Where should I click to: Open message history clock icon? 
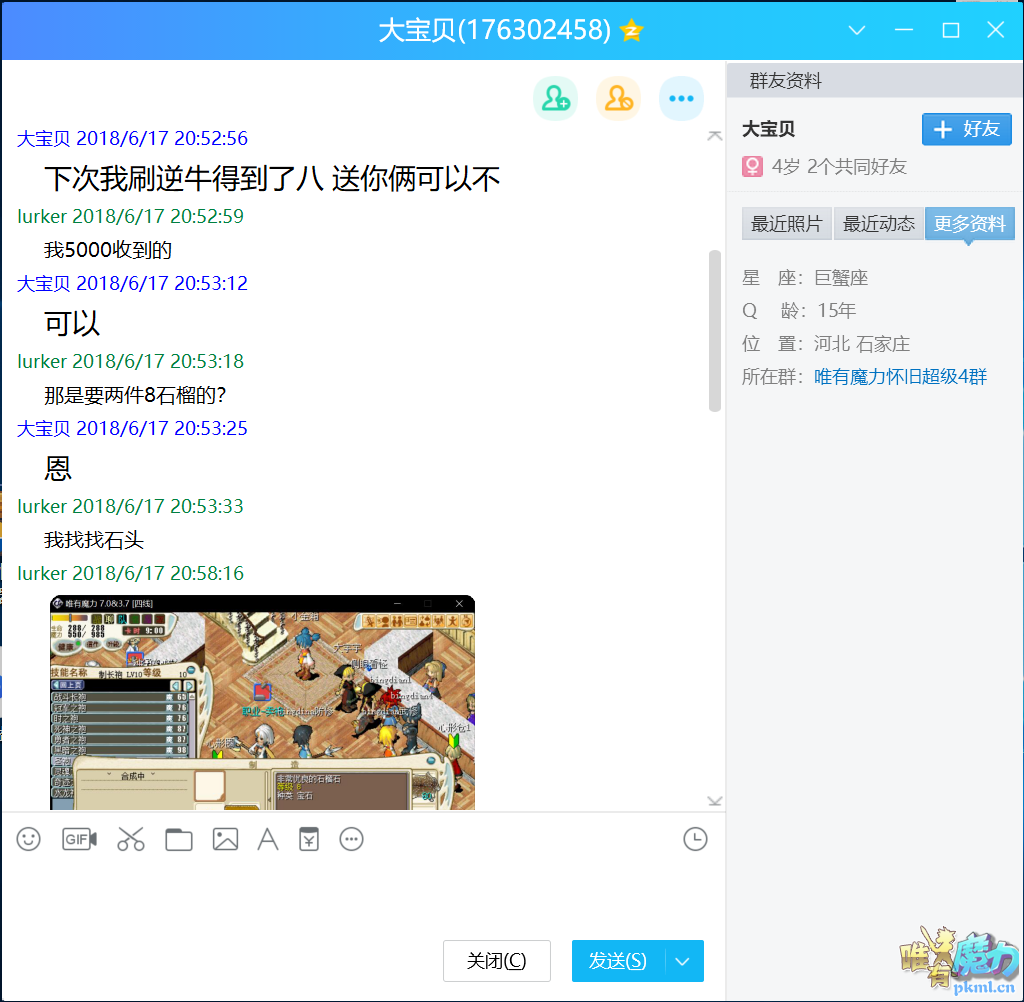[x=695, y=839]
